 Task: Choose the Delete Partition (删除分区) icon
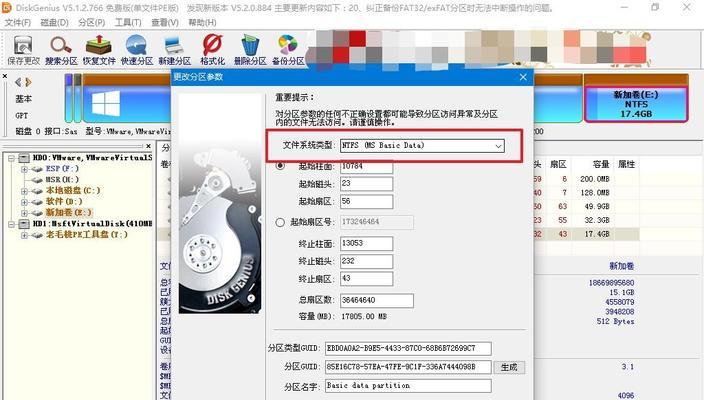click(250, 50)
